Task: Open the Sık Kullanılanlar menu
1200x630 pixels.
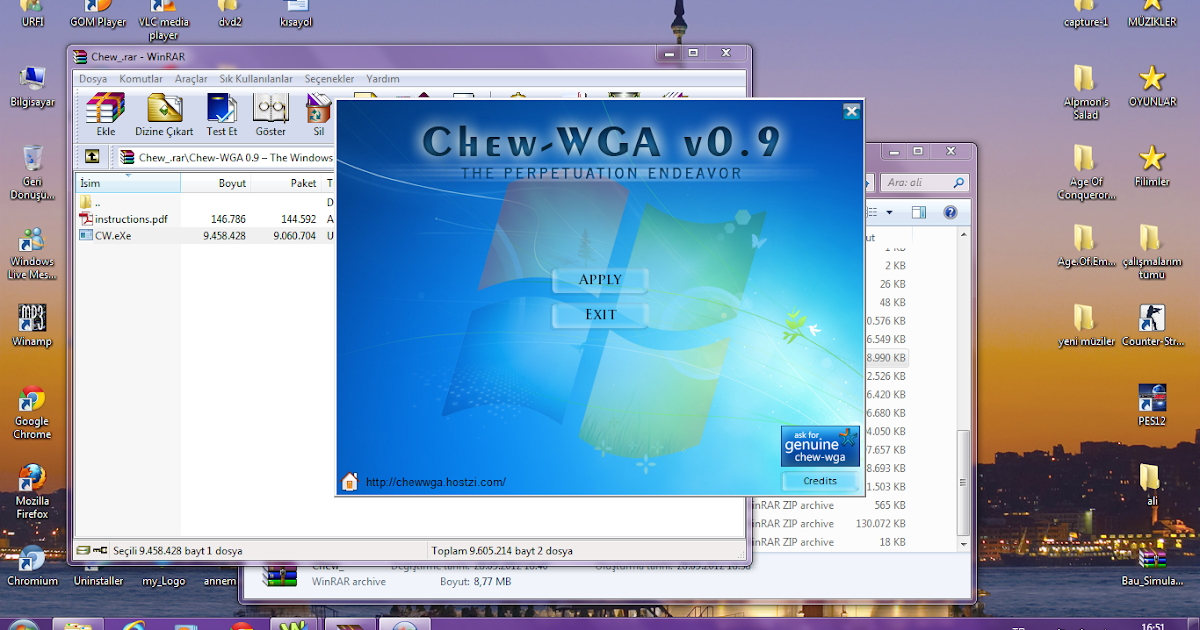Action: point(257,79)
